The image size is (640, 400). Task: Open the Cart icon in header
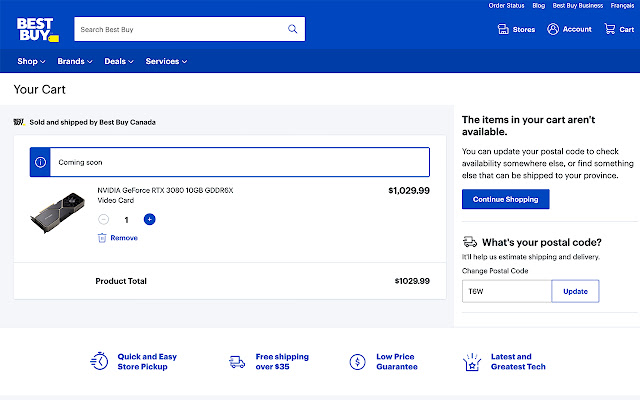[610, 29]
